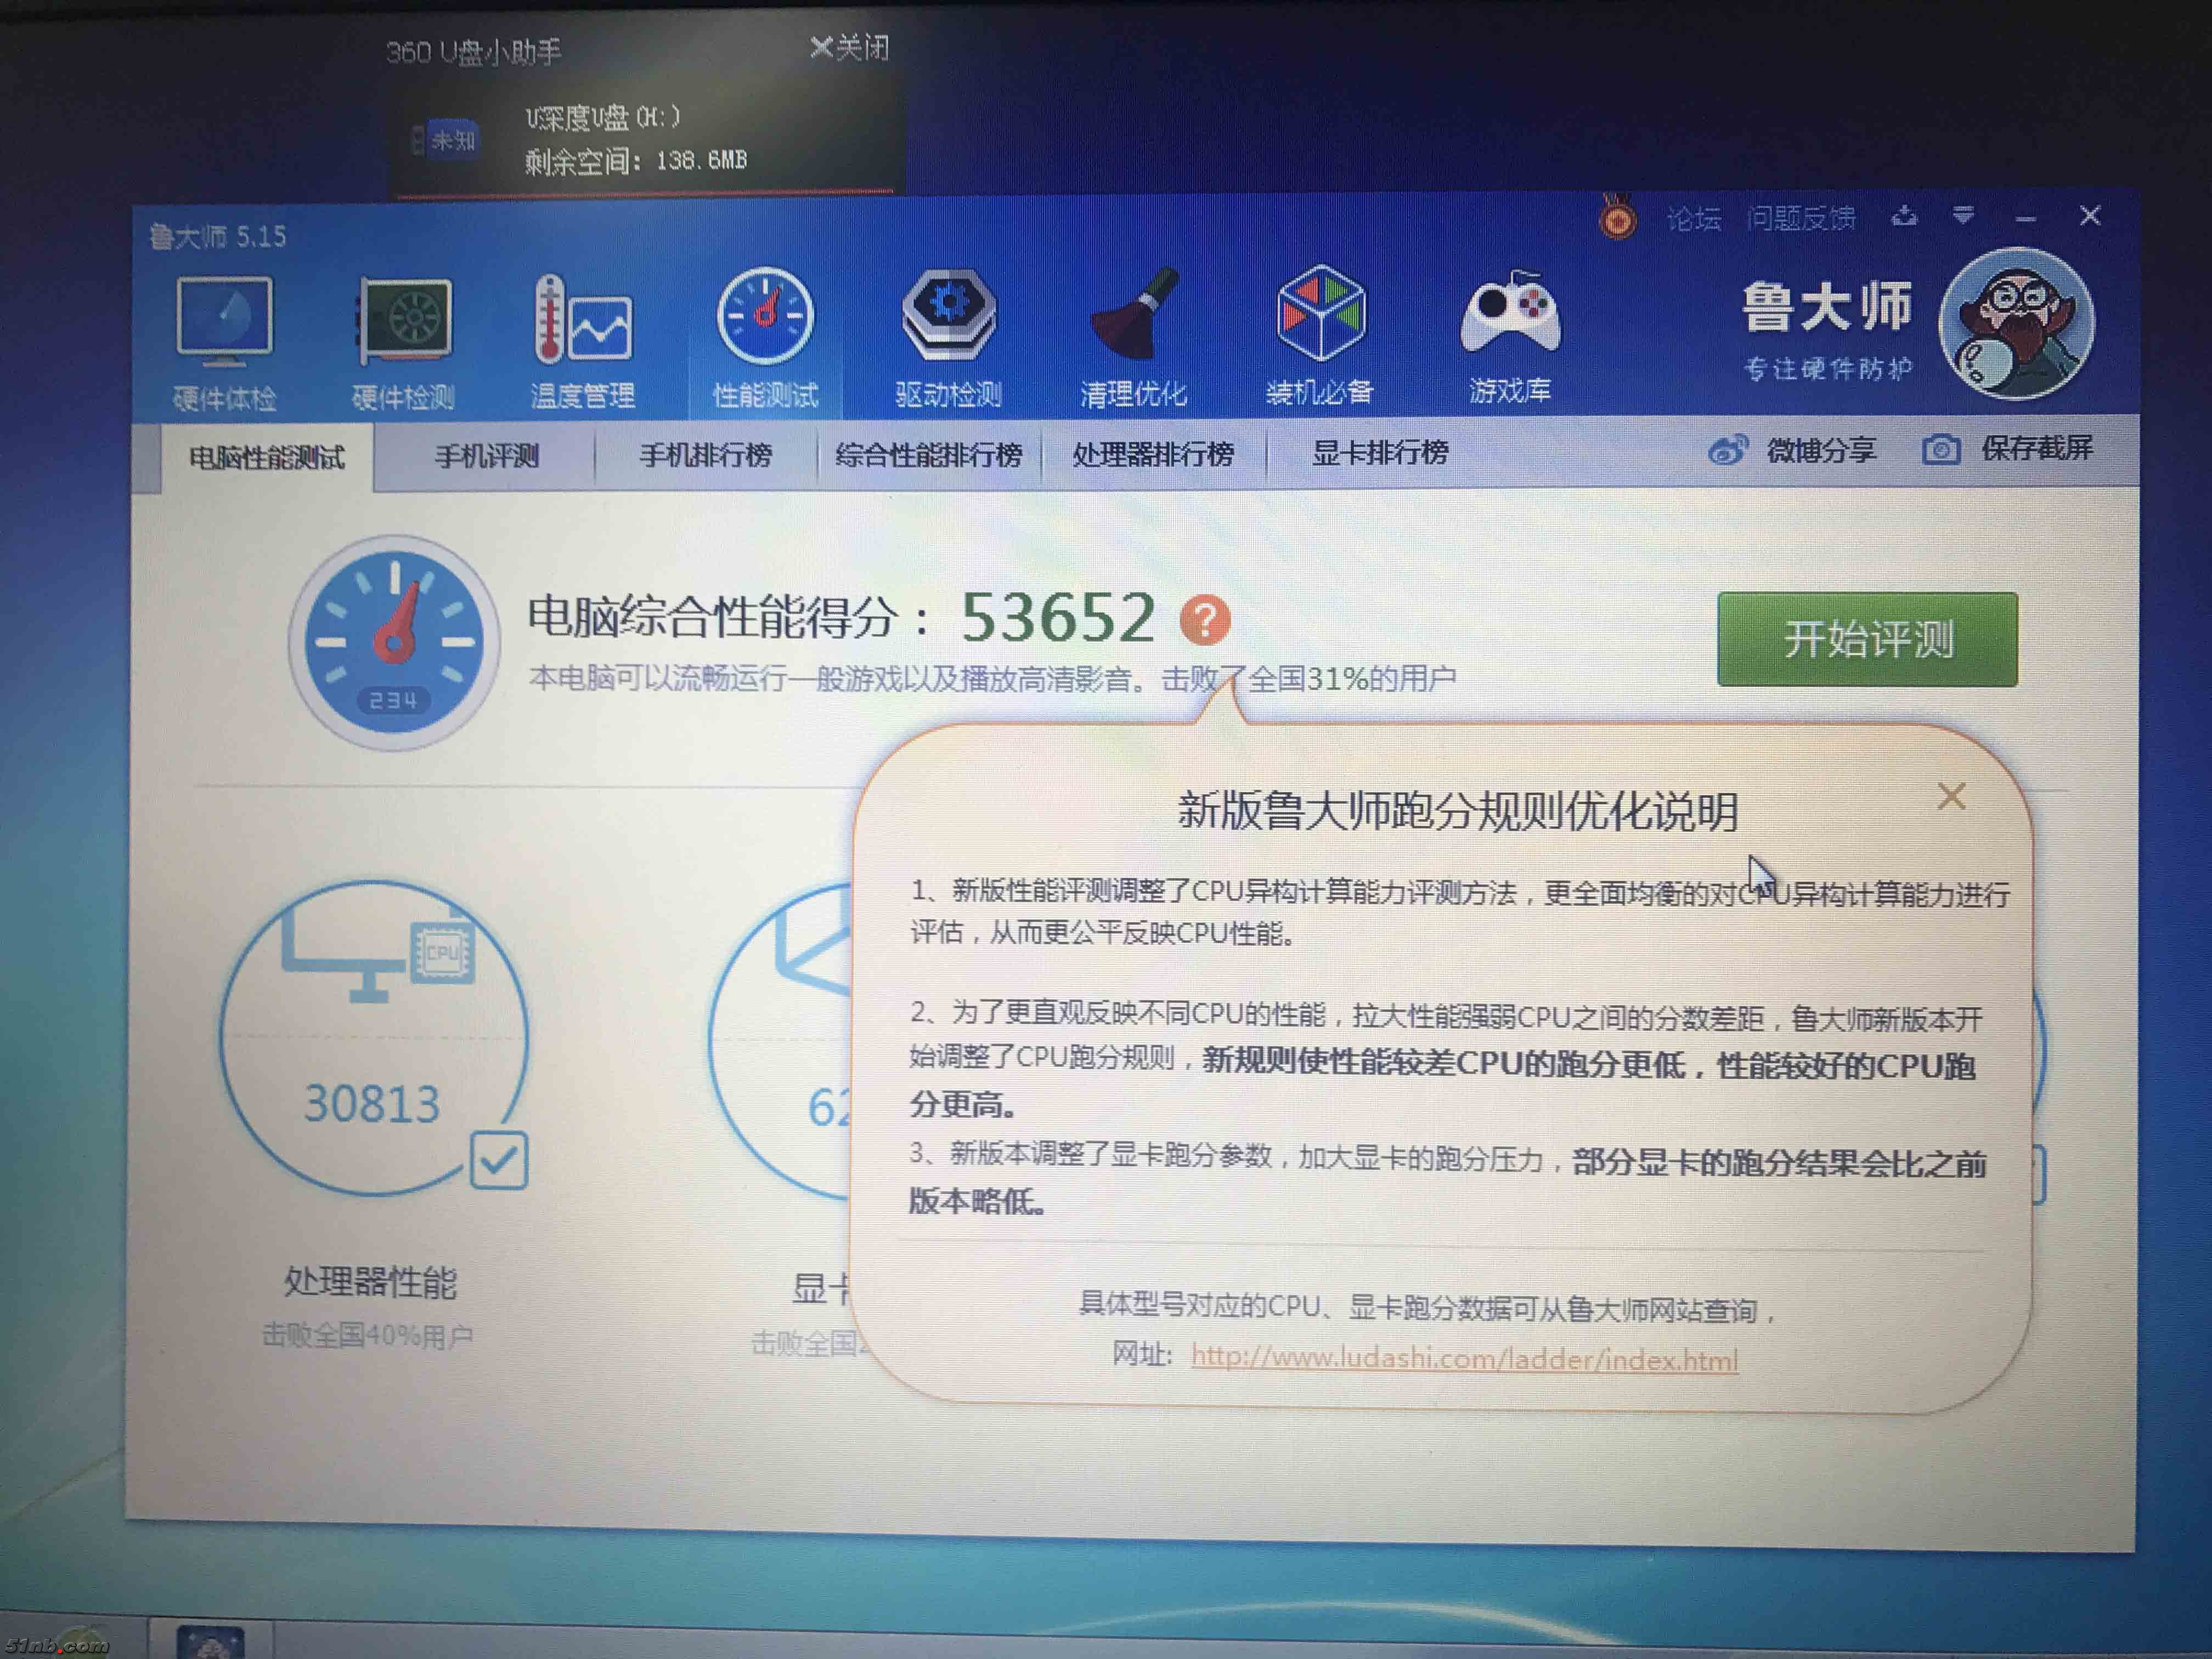The height and width of the screenshot is (1659, 2212).
Task: Open 驱动检测 driver detection icon
Action: click(948, 315)
